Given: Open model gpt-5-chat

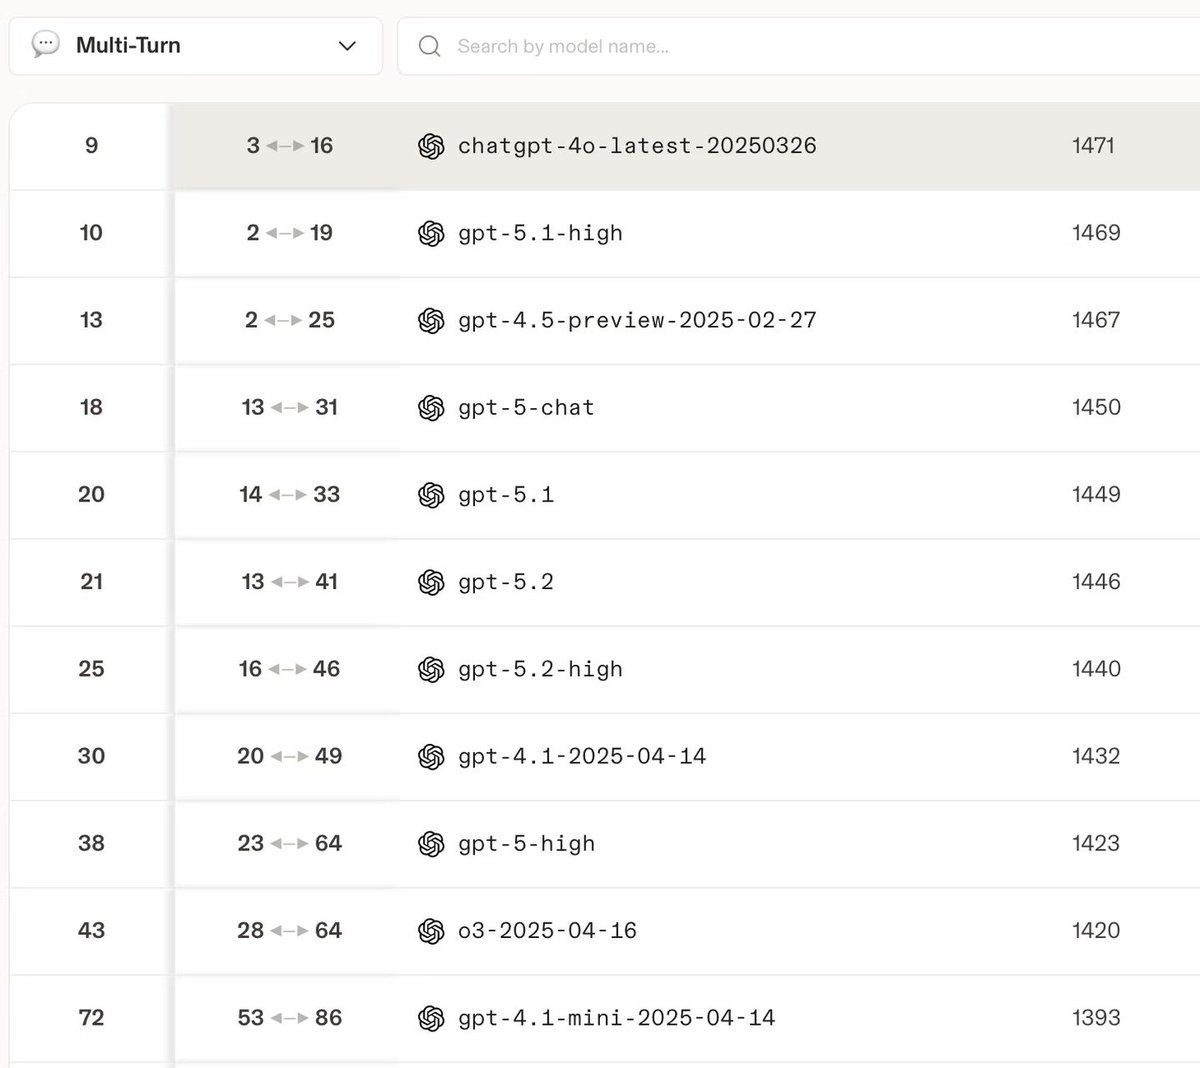Looking at the screenshot, I should (526, 407).
